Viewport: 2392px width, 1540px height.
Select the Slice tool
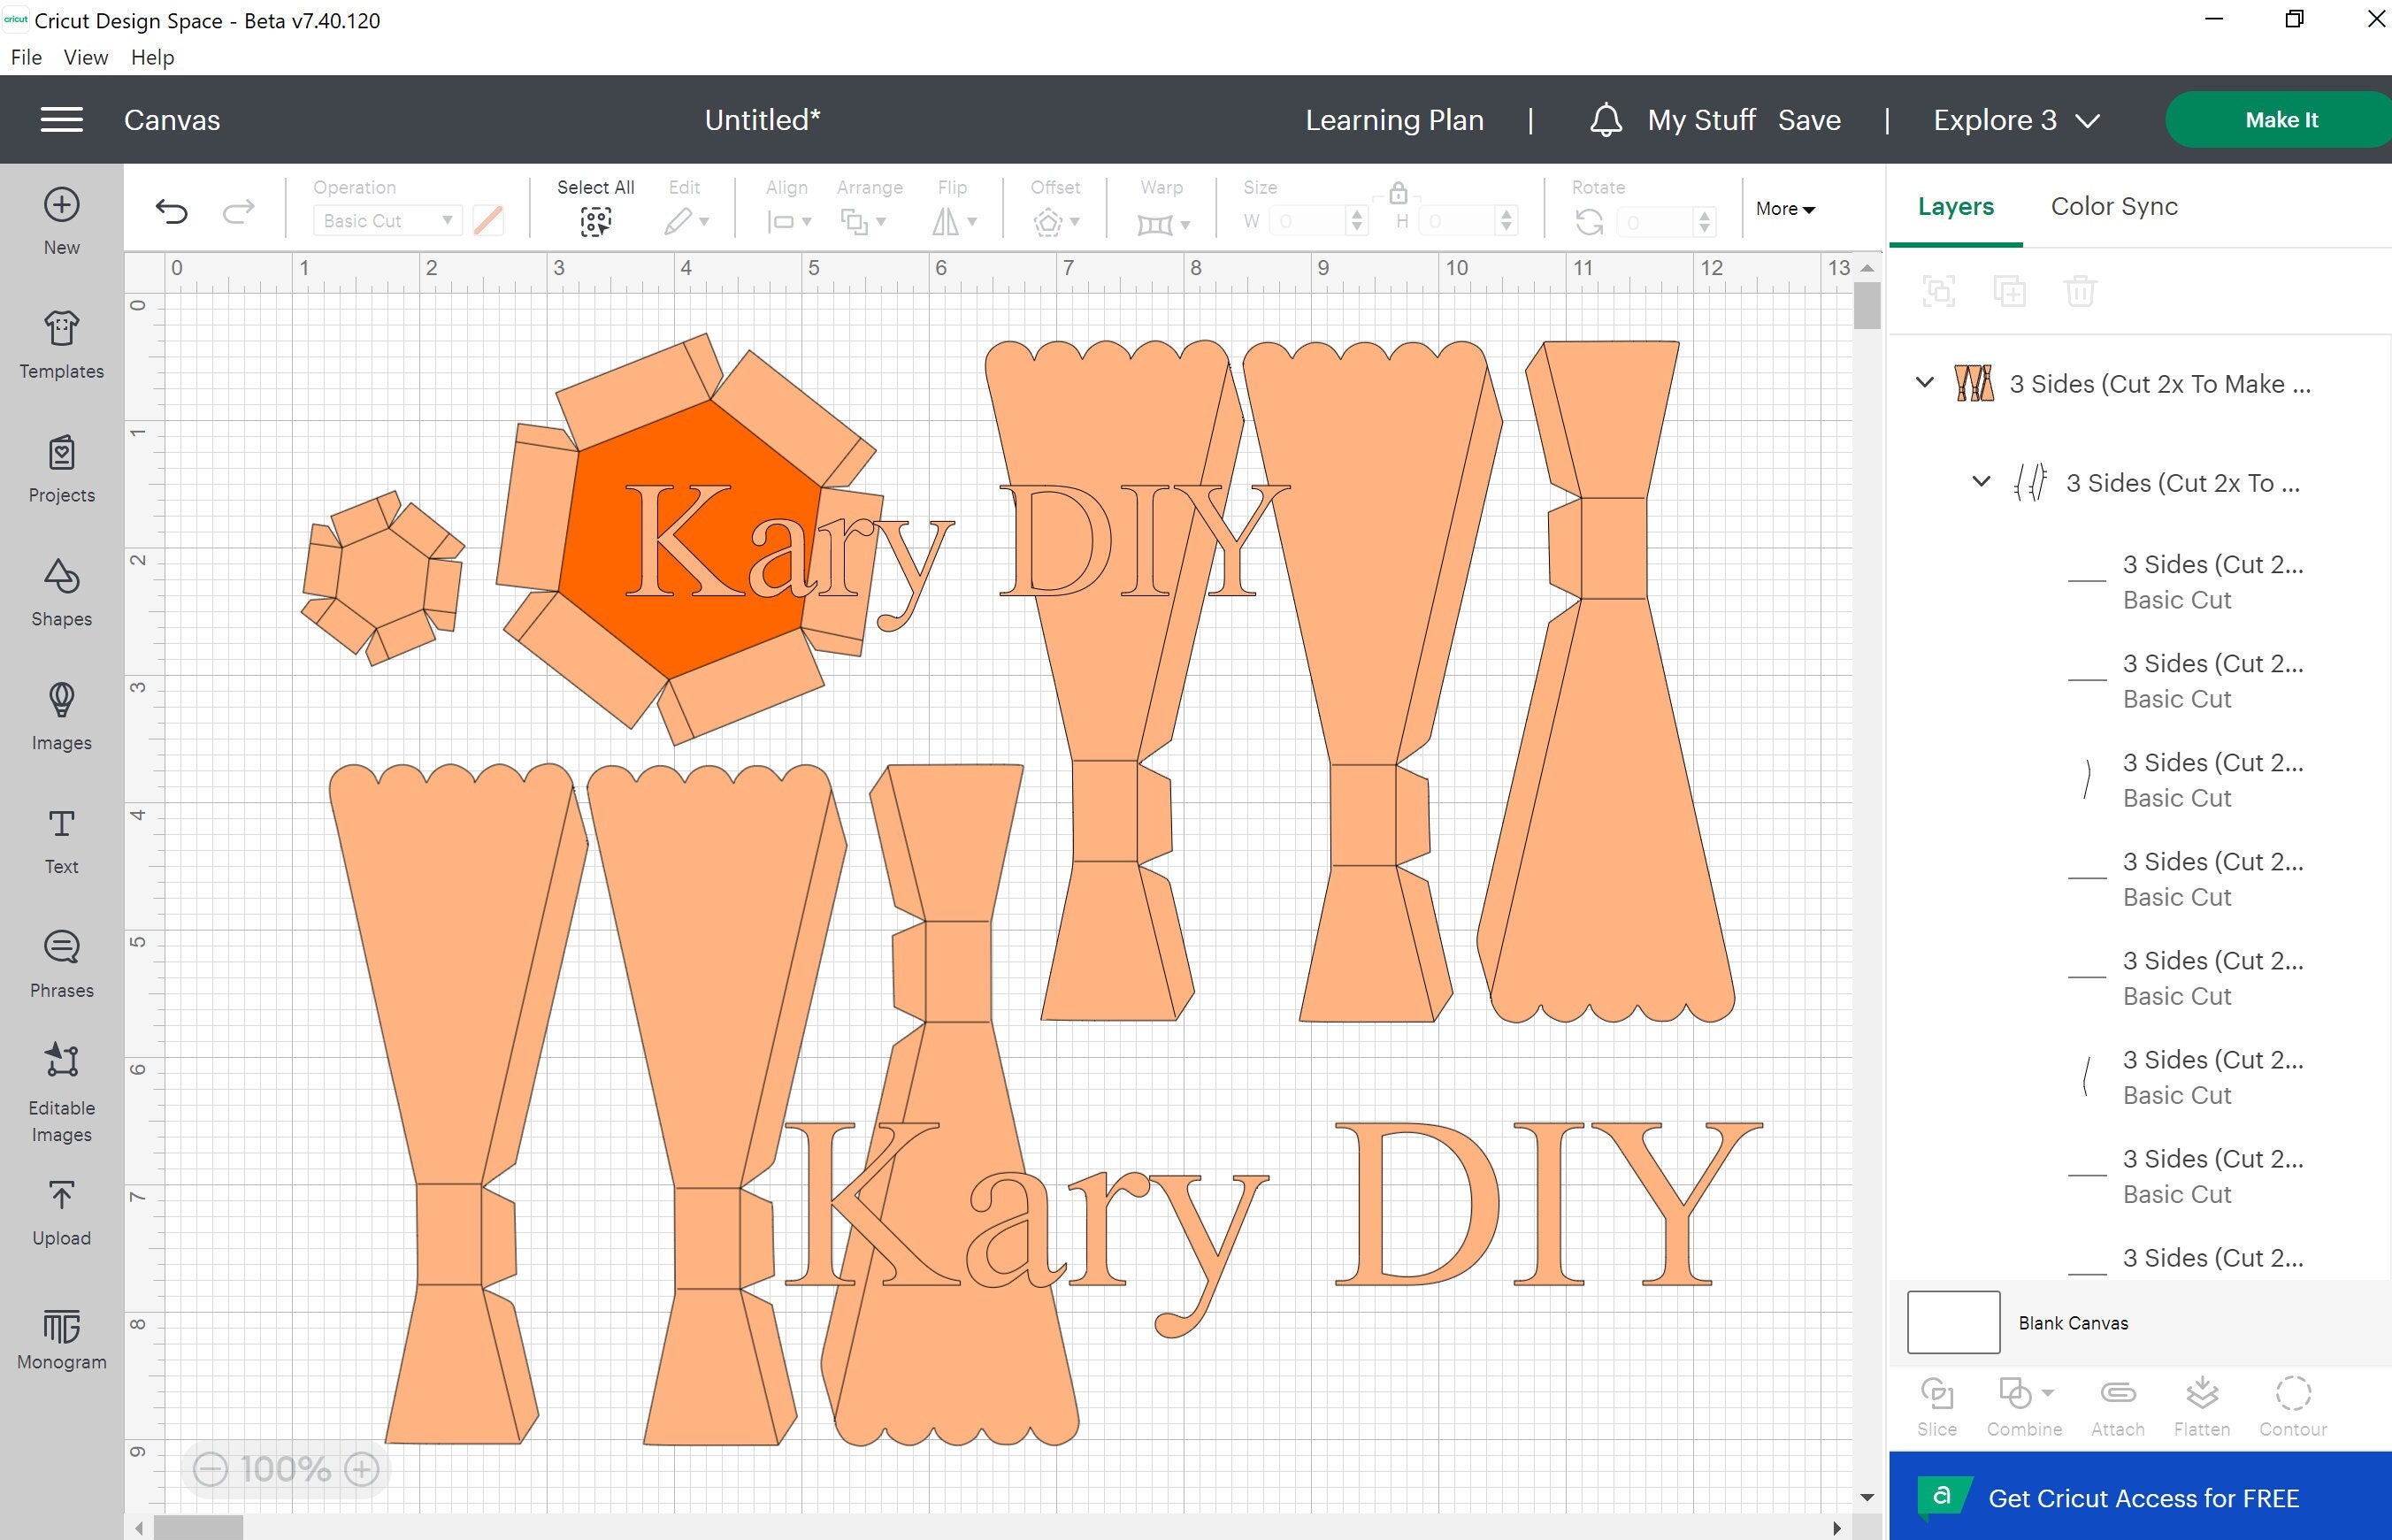pos(1936,1403)
